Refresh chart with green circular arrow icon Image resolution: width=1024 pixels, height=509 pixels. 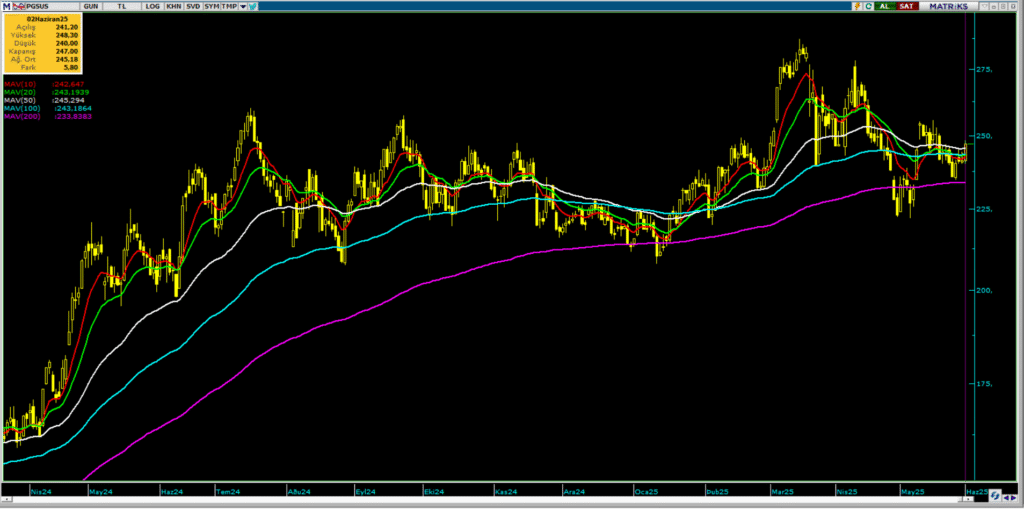pos(870,6)
